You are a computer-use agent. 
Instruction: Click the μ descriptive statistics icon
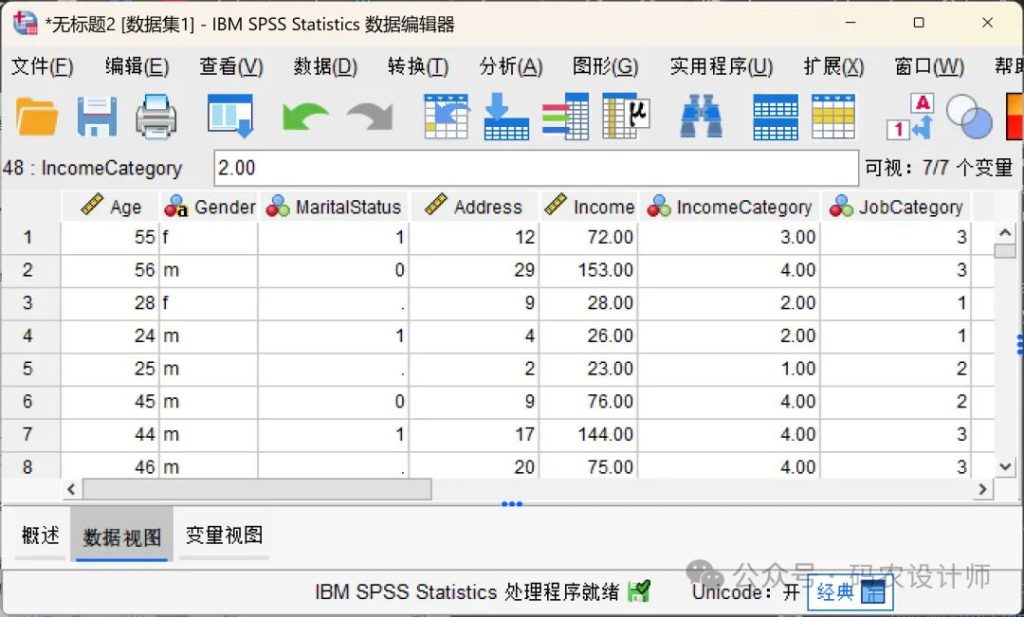coord(626,116)
